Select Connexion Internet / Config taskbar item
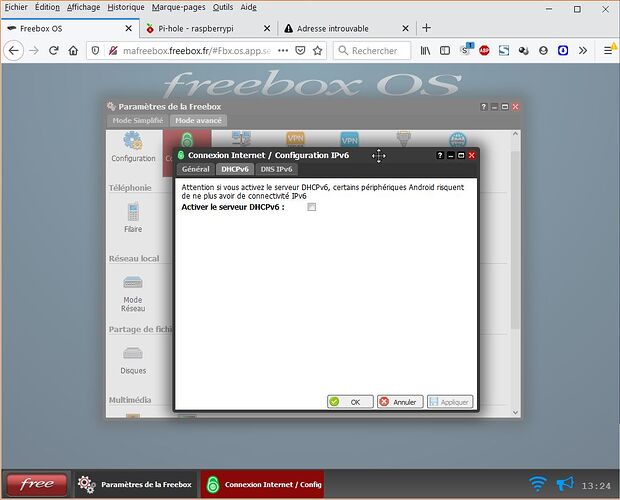 coord(263,484)
